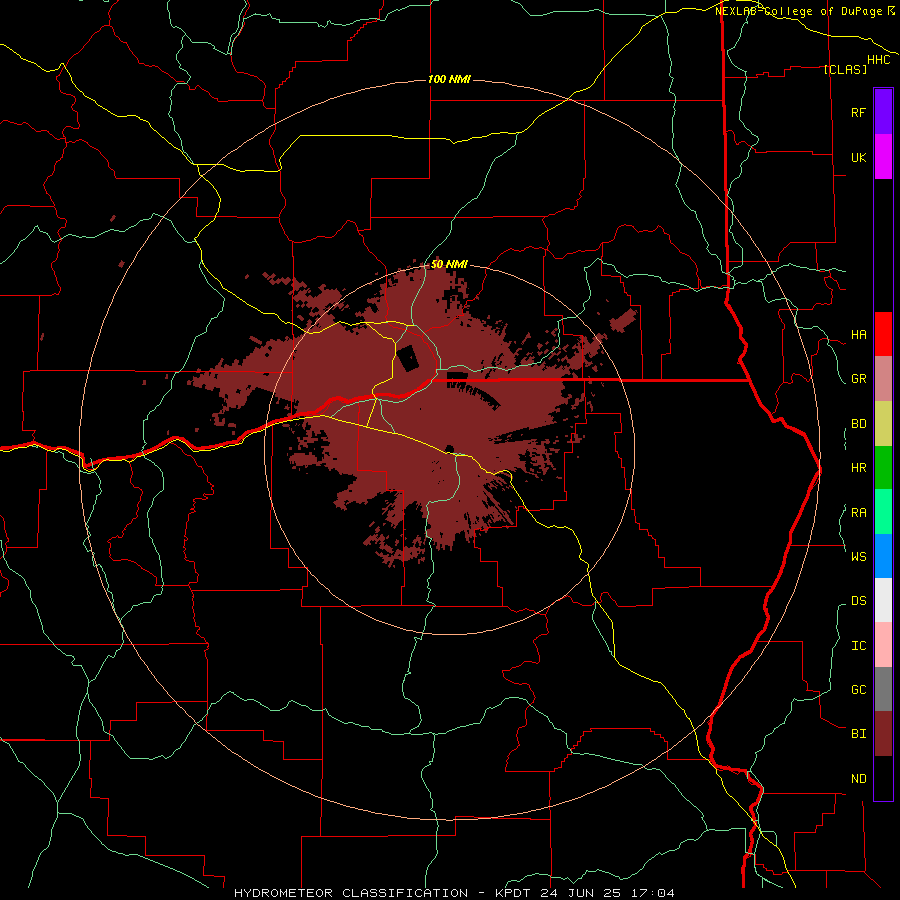Click the 17:04 timestamp
The image size is (900, 900).
click(652, 893)
